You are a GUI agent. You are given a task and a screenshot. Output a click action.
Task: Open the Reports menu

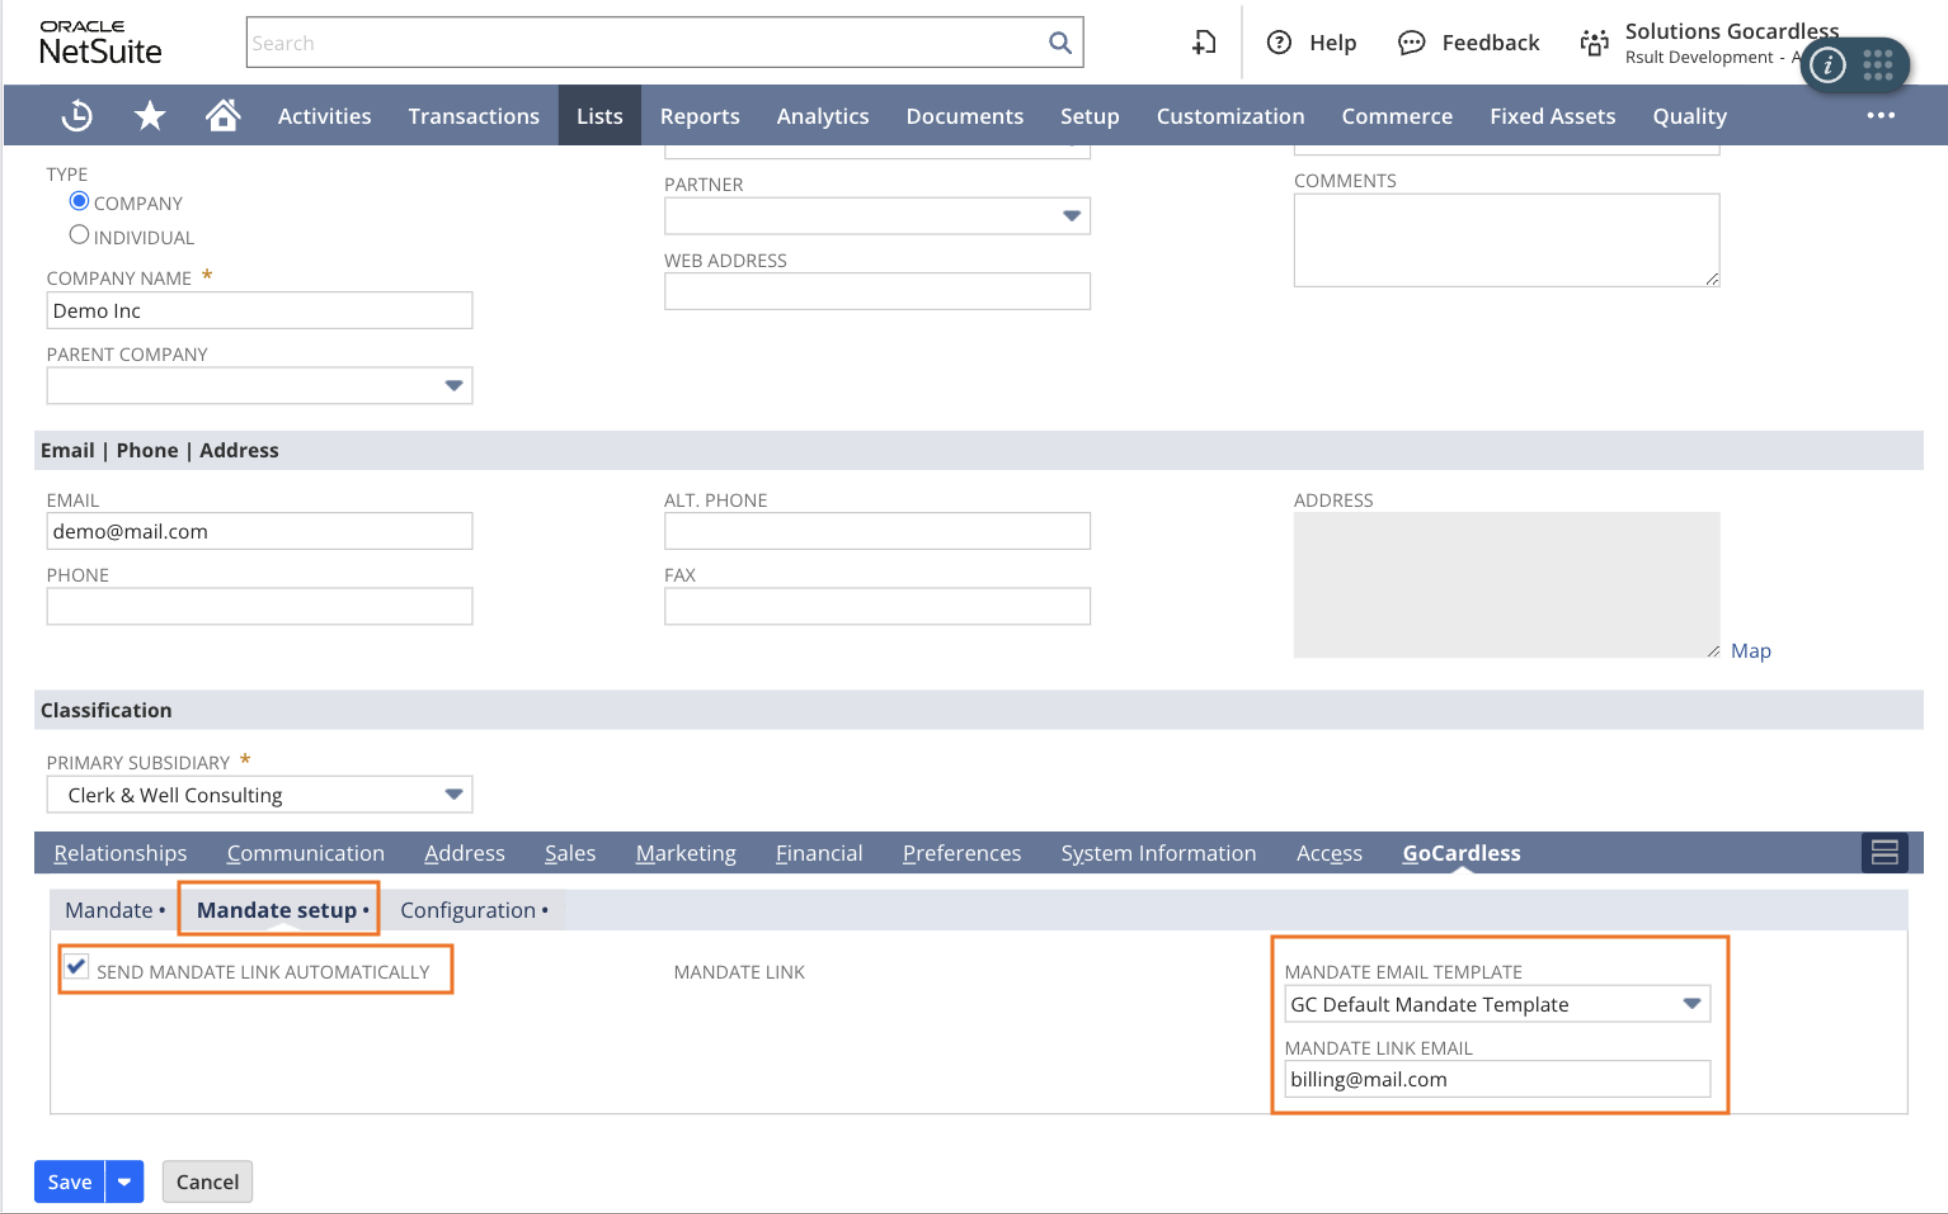tap(700, 116)
